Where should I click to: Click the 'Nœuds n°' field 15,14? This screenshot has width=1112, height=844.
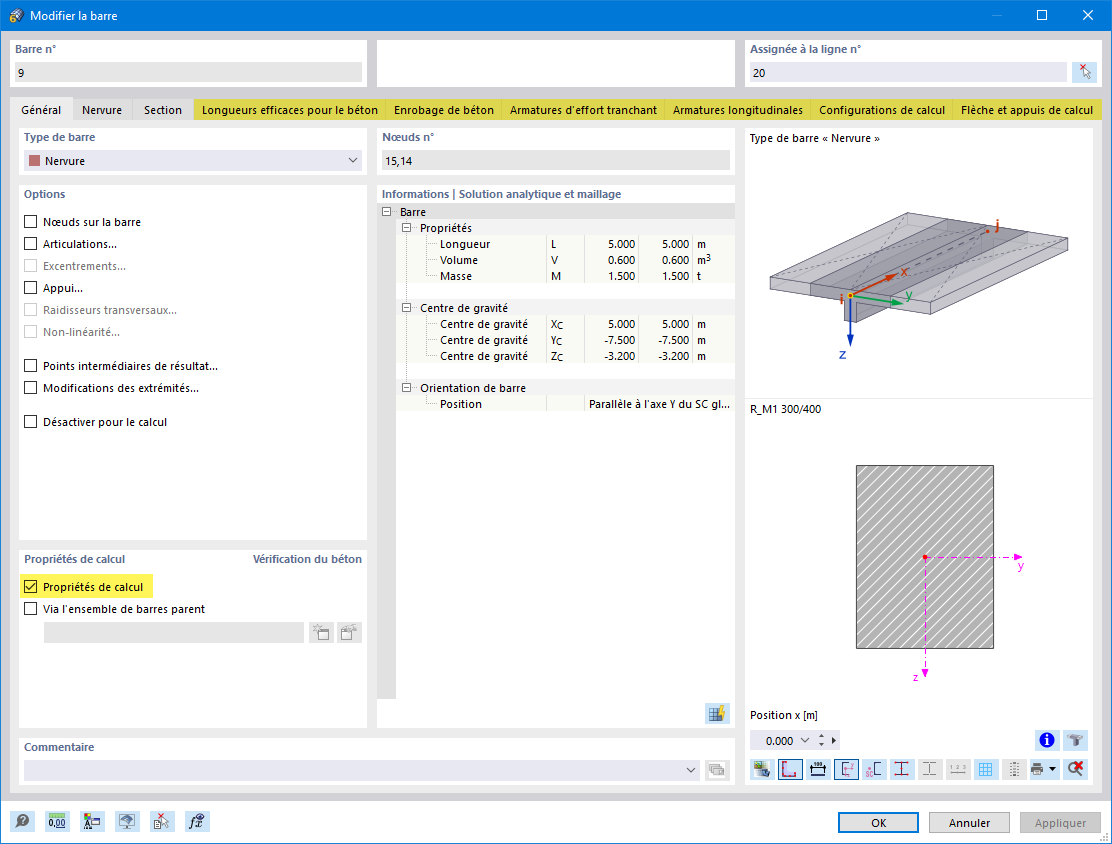coord(556,161)
